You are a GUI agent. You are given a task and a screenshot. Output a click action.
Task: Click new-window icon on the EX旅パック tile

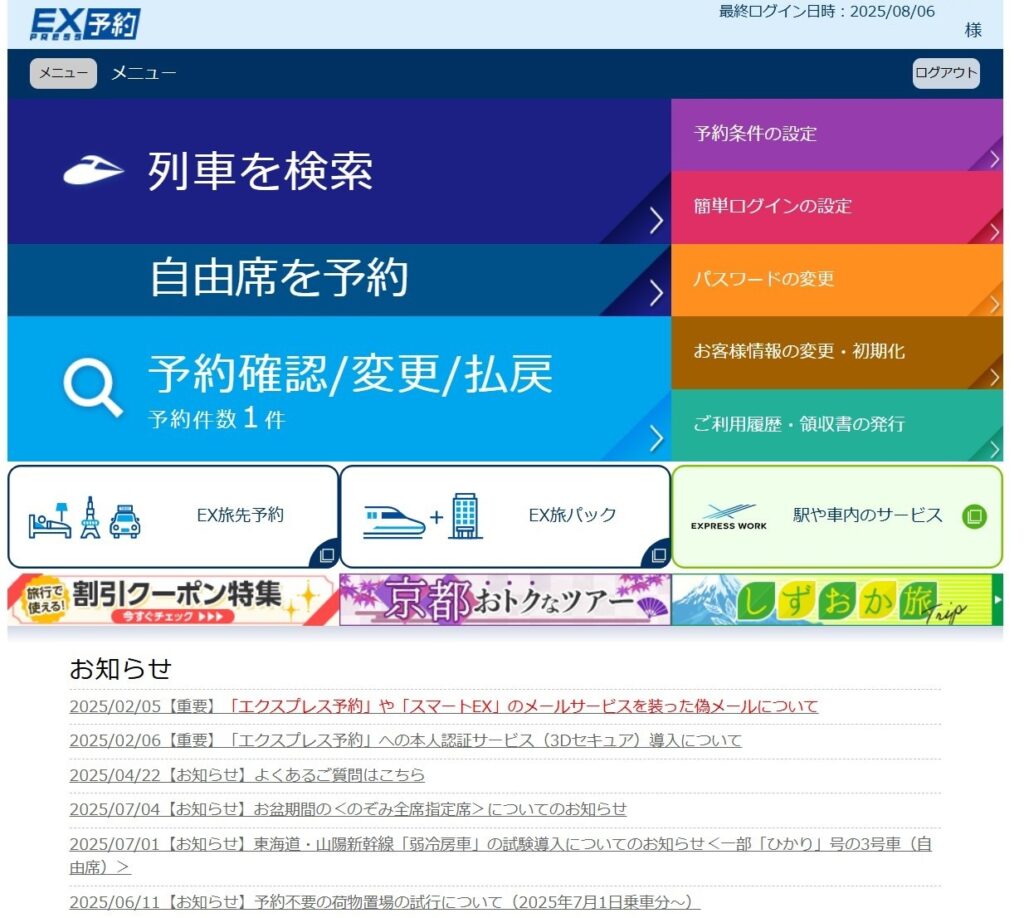658,554
